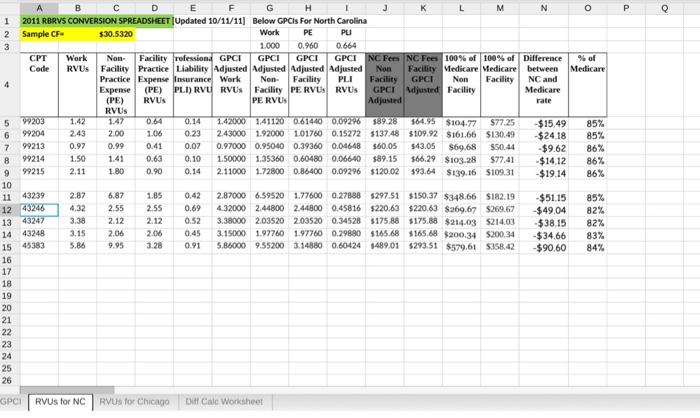The image size is (700, 418).
Task: Select Medicare non-facility value $104.77
Action: click(x=462, y=123)
